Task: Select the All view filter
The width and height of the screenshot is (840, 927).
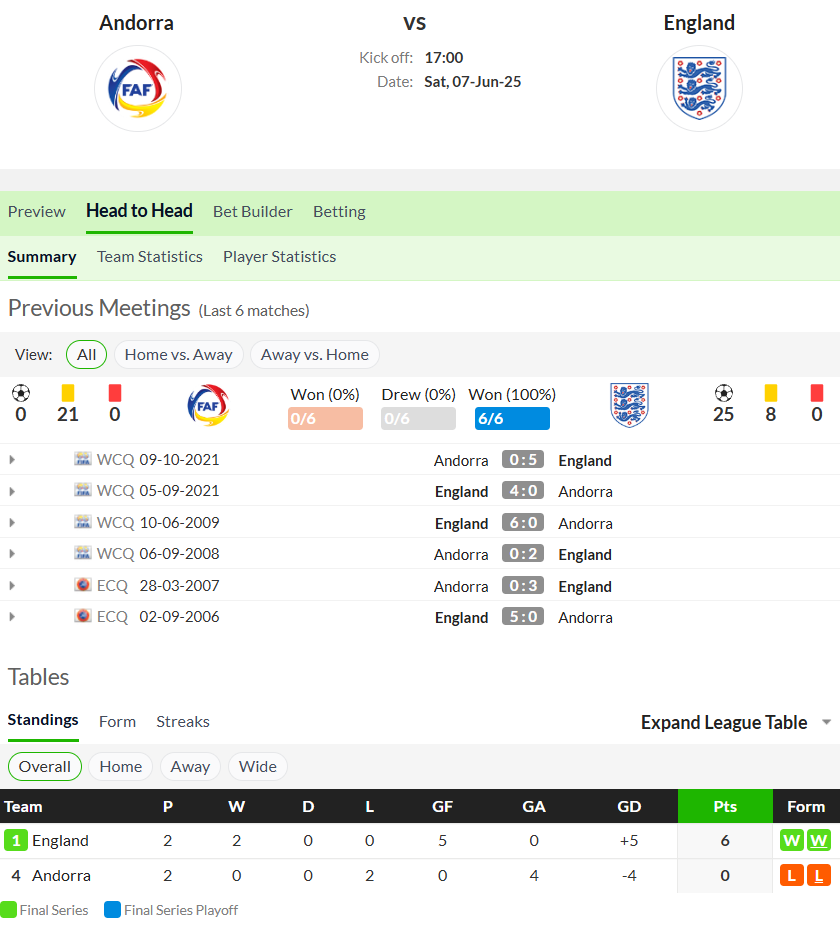Action: (86, 355)
